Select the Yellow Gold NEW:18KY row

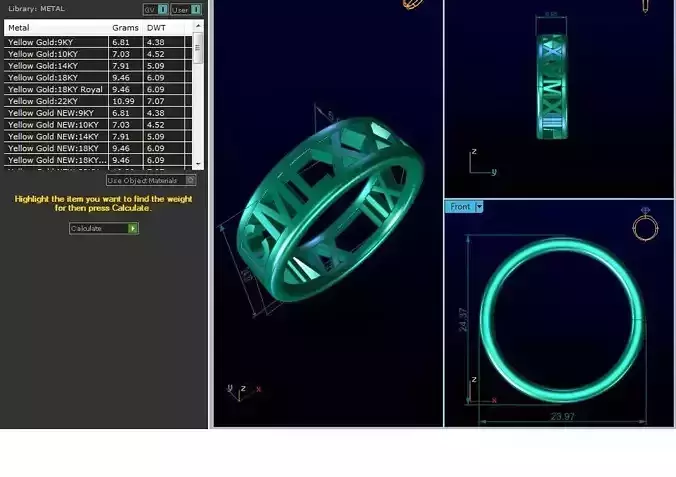98,148
